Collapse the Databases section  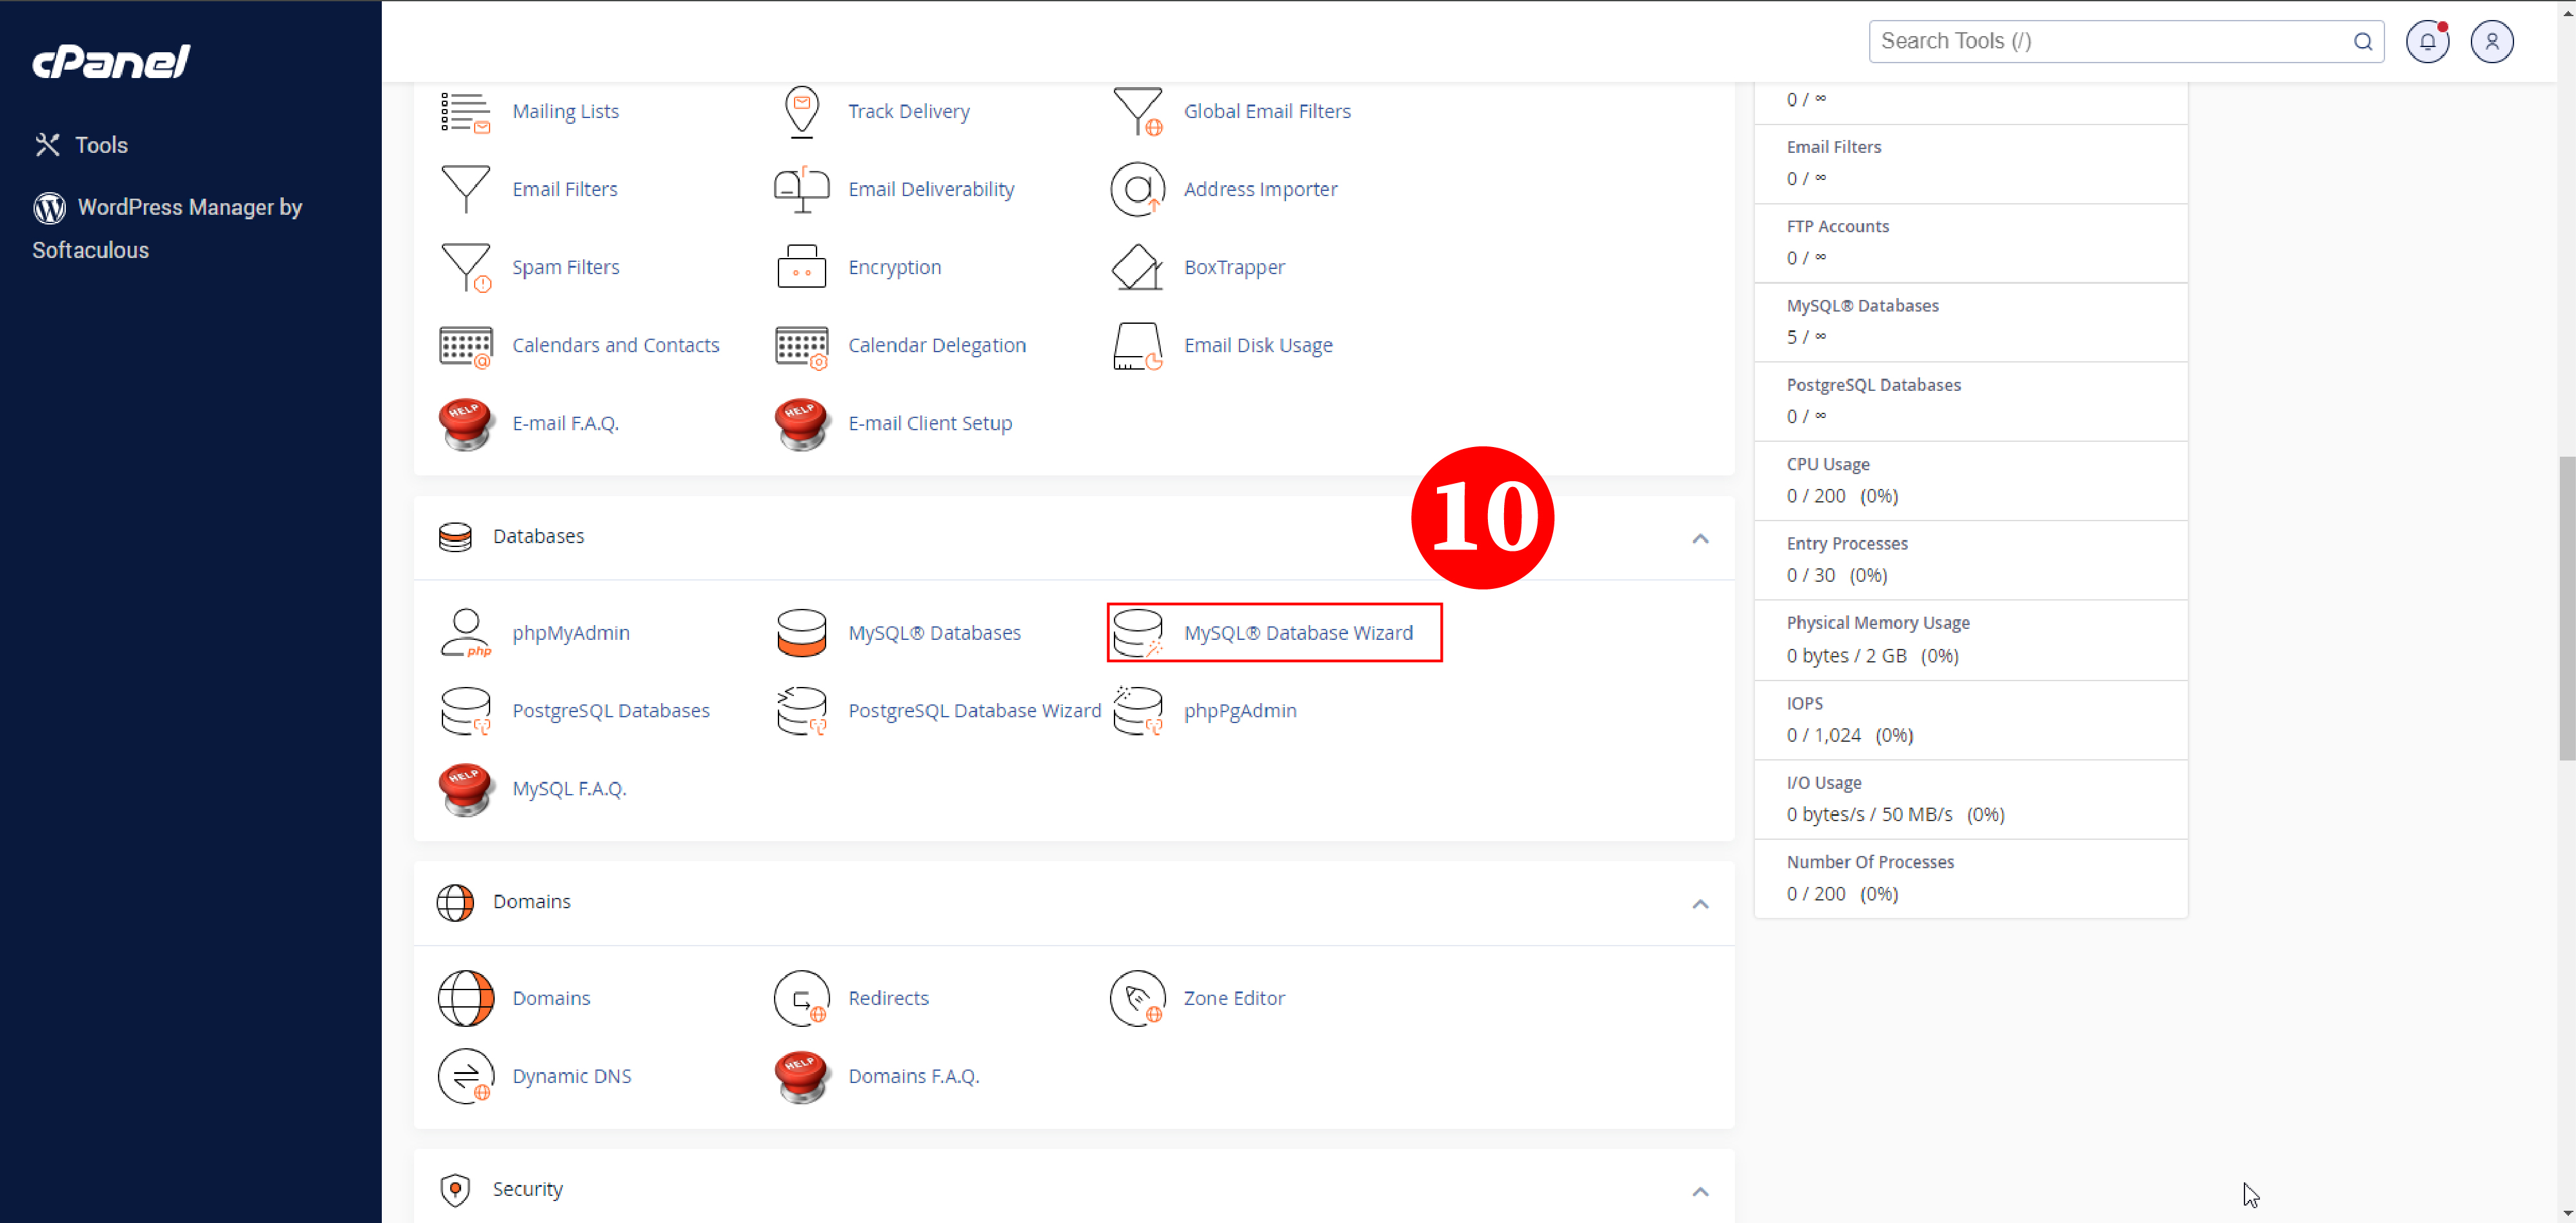point(1699,537)
